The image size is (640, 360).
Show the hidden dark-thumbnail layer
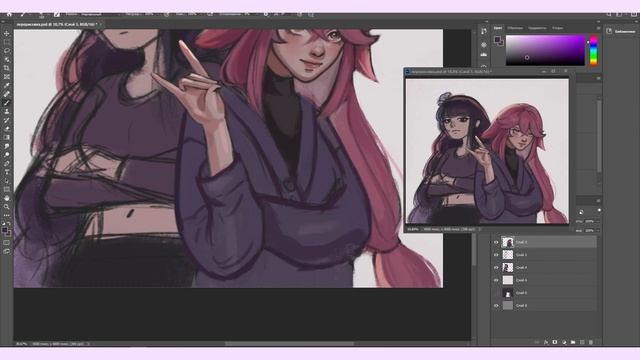tap(496, 293)
